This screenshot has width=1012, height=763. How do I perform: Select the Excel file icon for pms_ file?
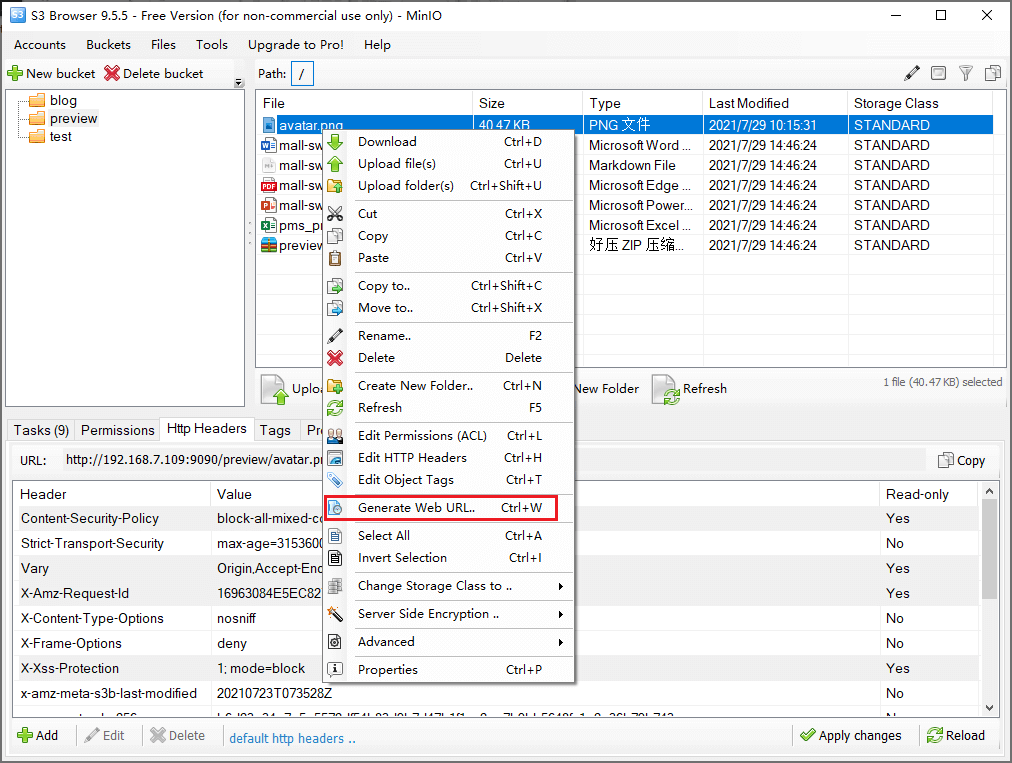268,225
